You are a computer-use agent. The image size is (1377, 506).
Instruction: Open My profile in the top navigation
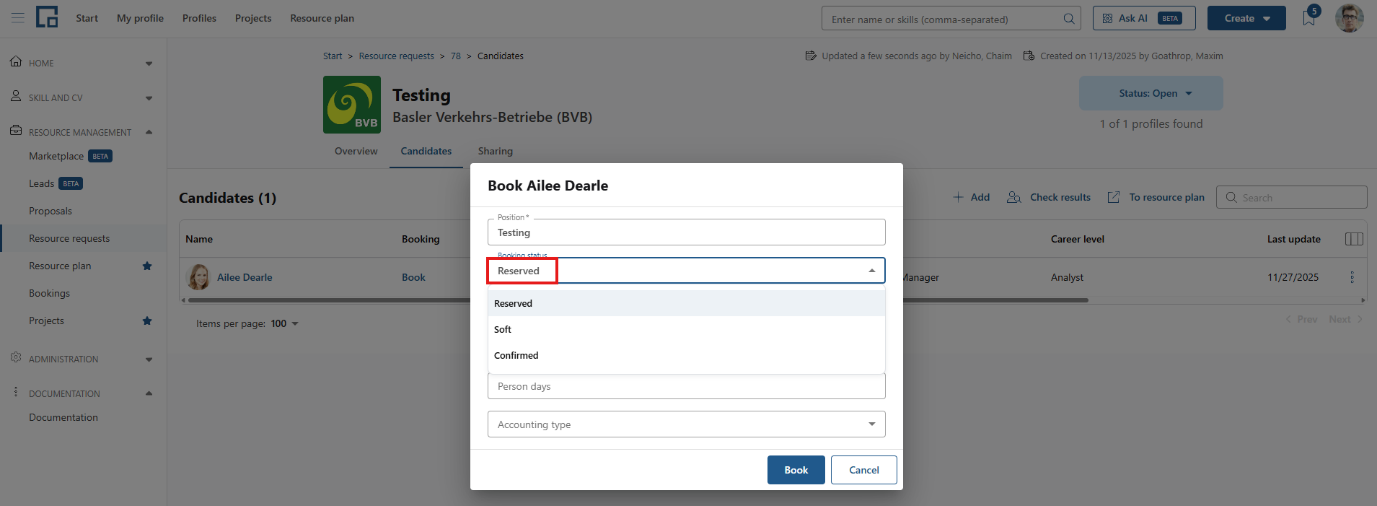[140, 18]
